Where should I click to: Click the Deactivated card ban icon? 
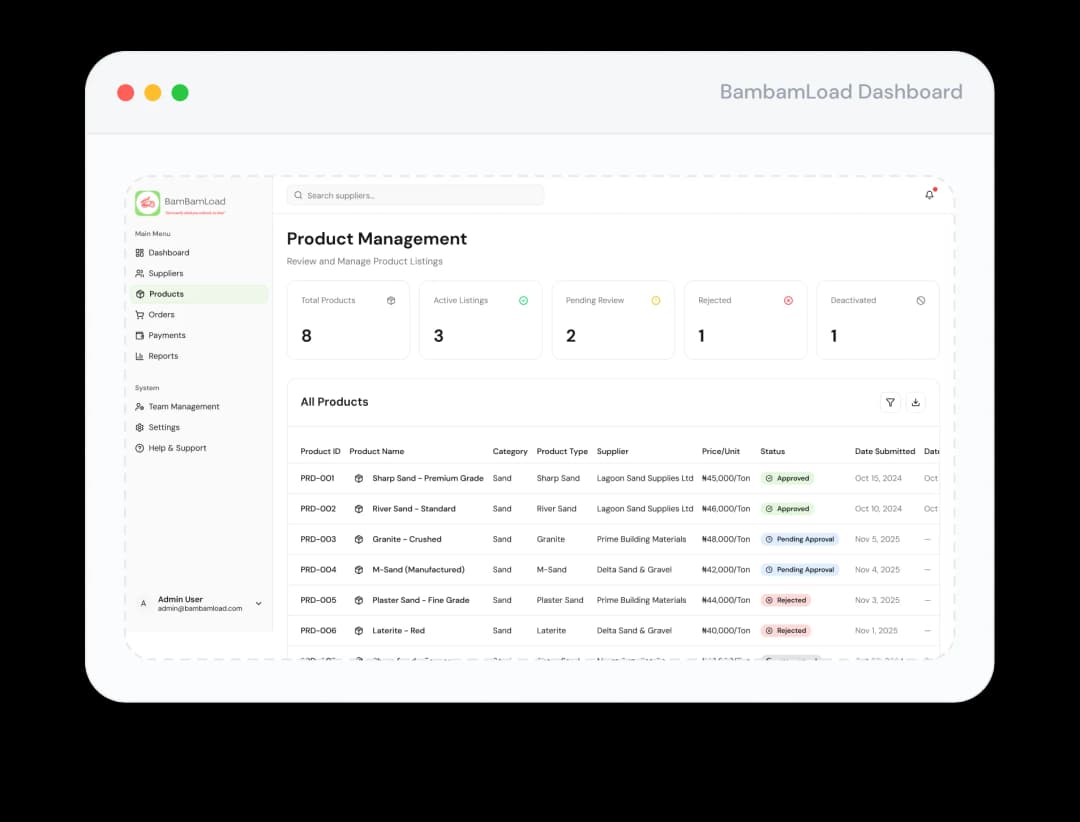point(920,300)
